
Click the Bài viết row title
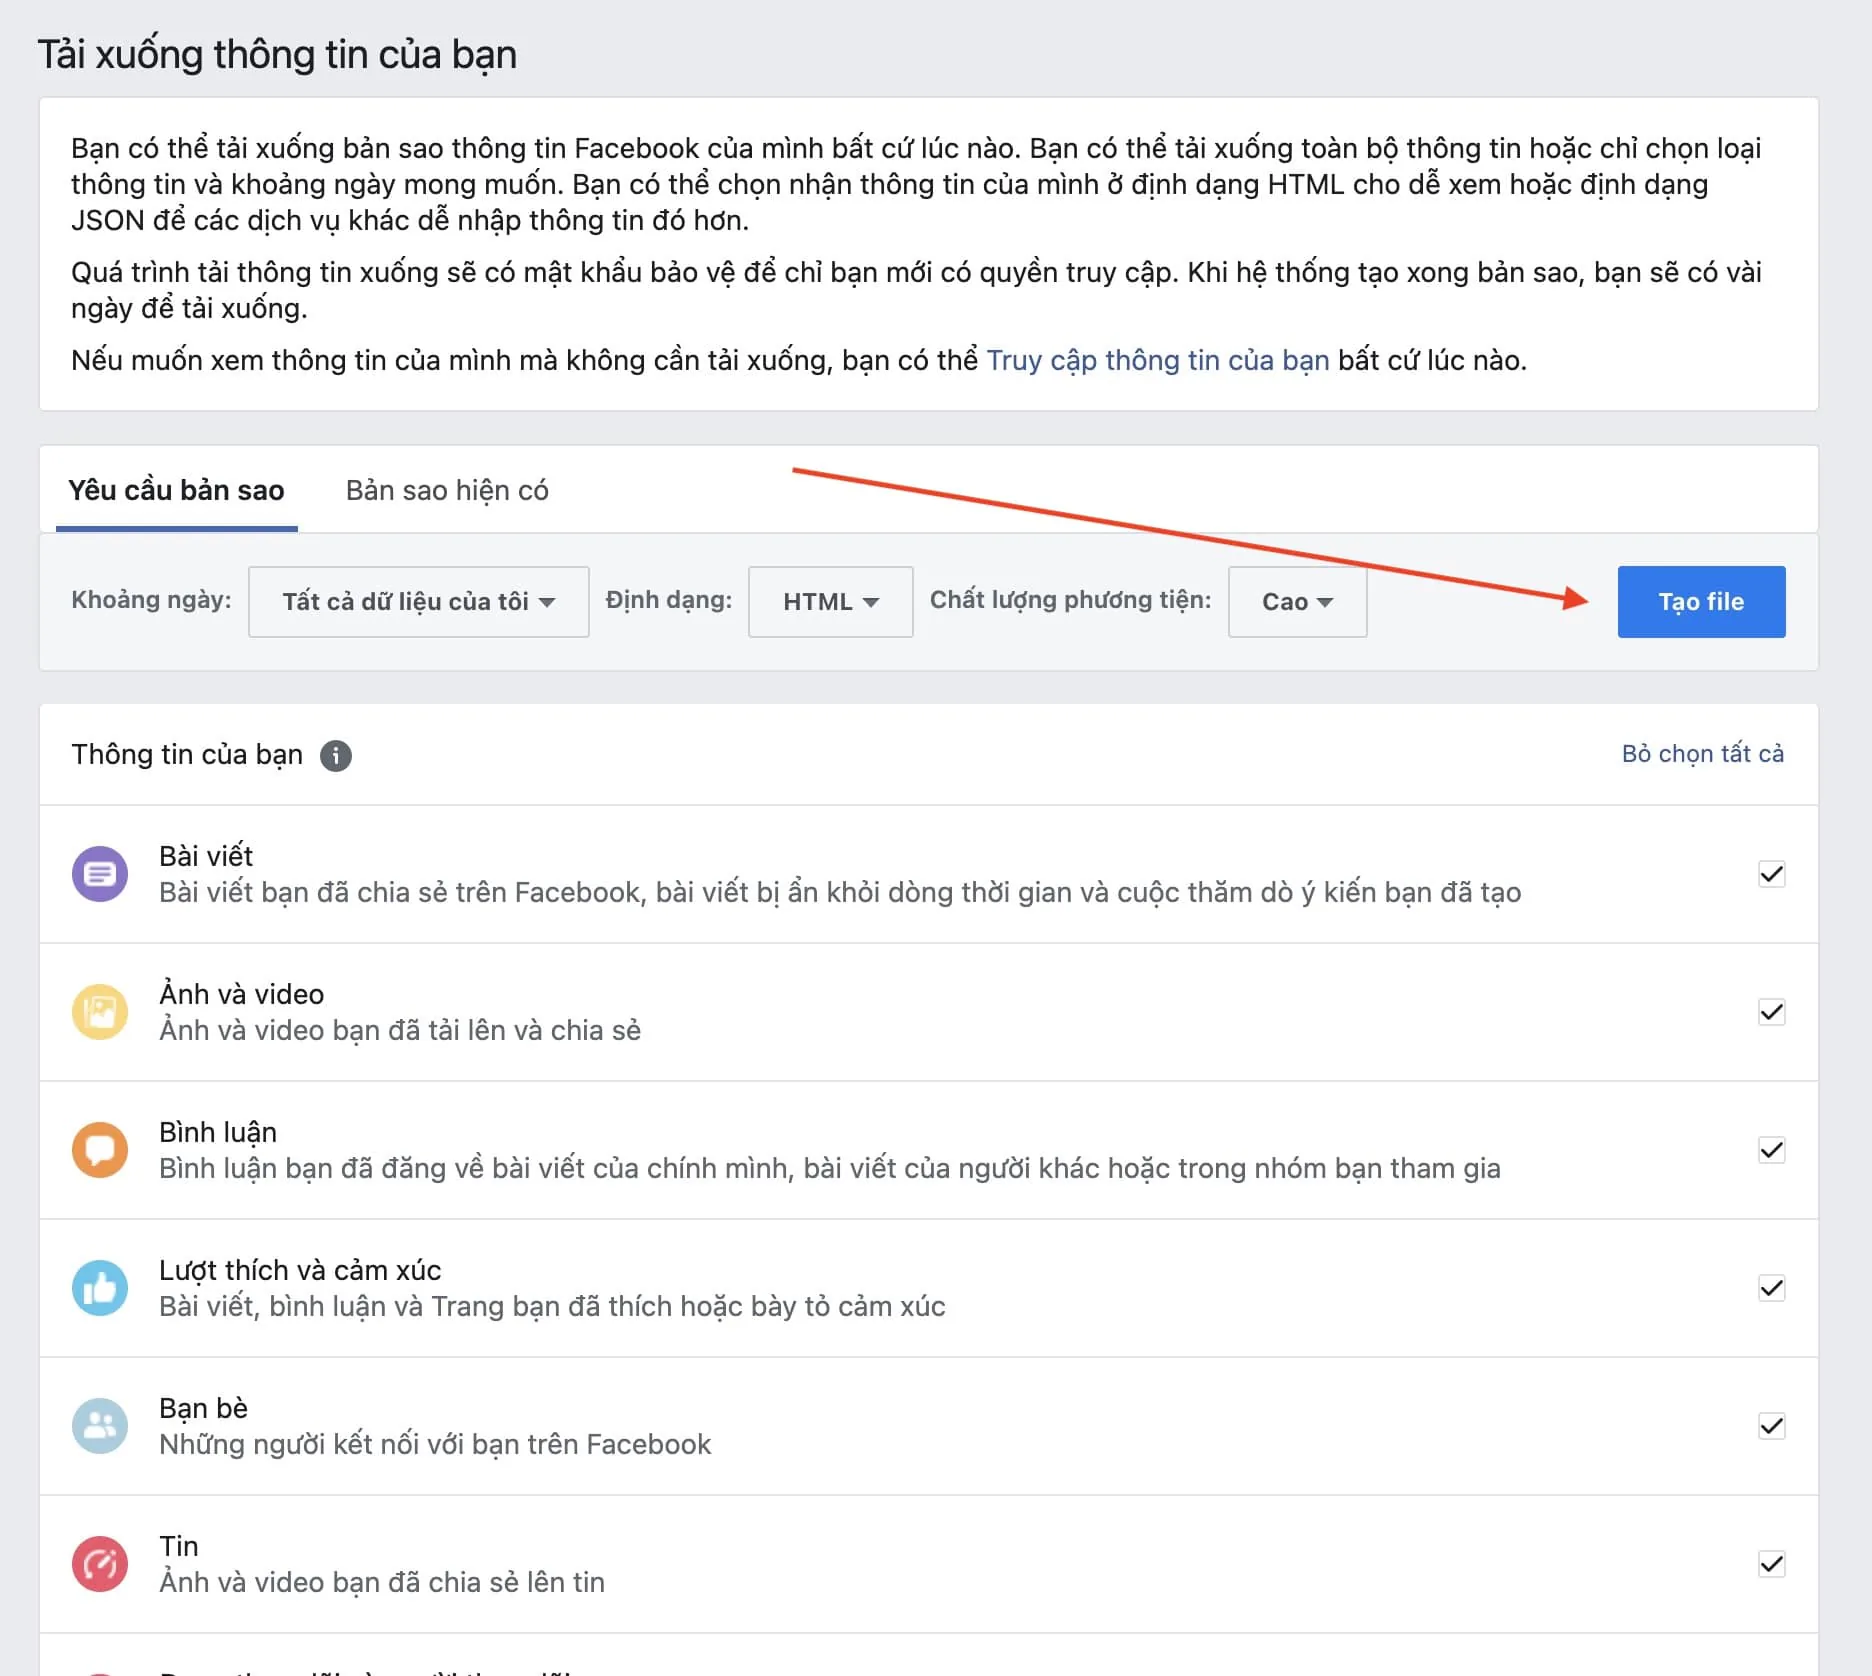(x=206, y=856)
